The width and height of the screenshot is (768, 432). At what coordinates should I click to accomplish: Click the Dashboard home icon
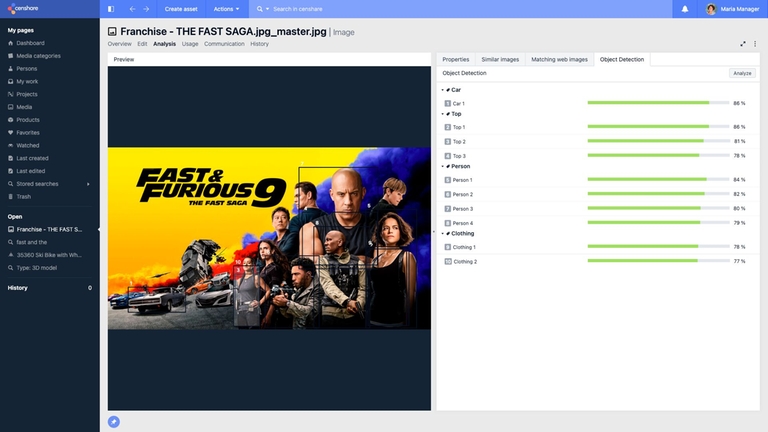[10, 43]
